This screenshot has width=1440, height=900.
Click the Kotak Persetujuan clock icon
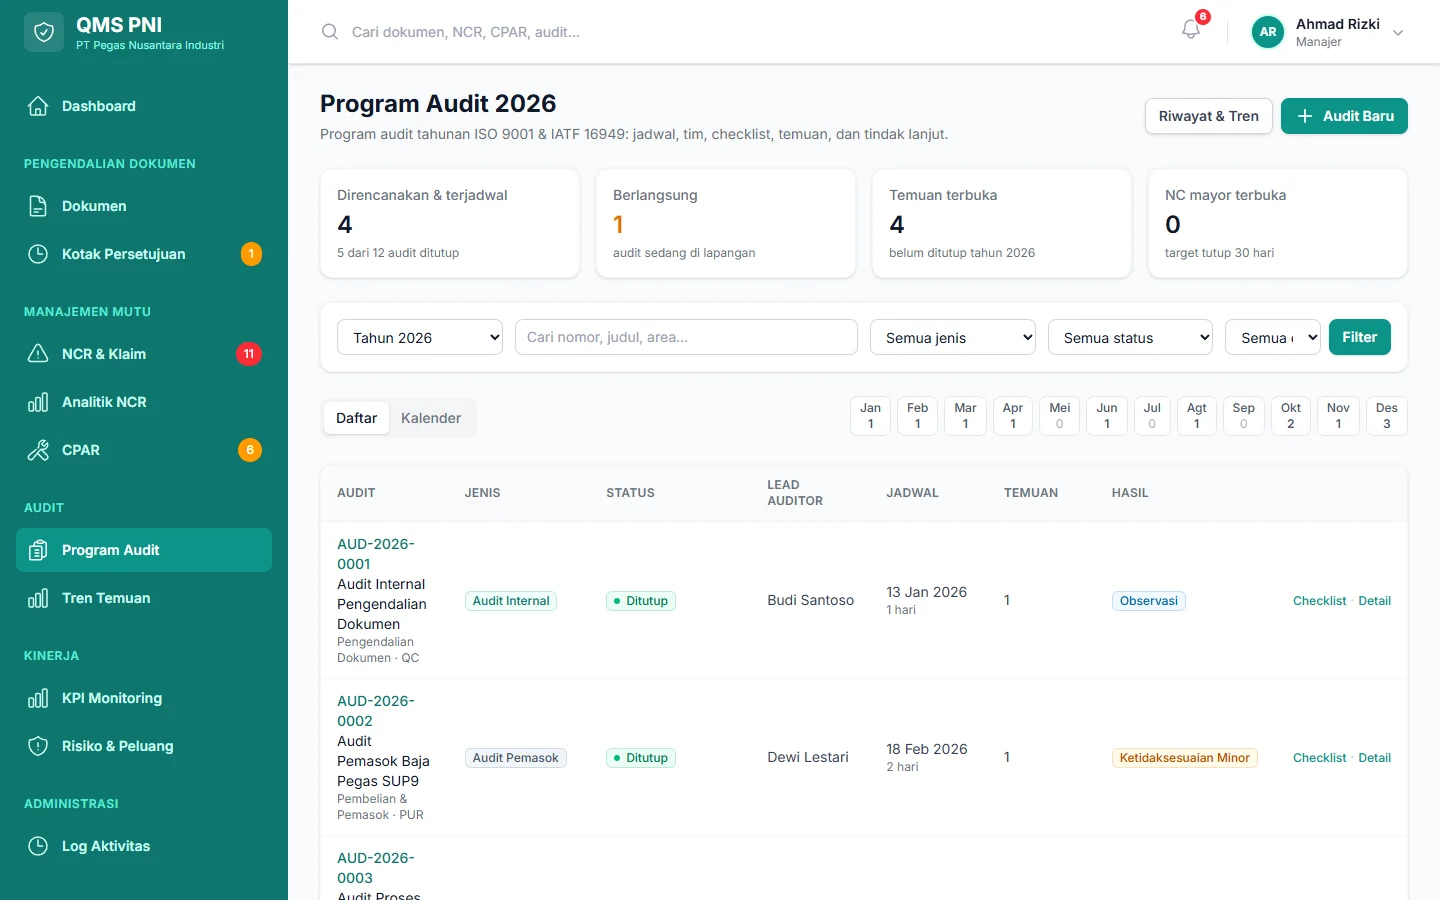tap(38, 254)
